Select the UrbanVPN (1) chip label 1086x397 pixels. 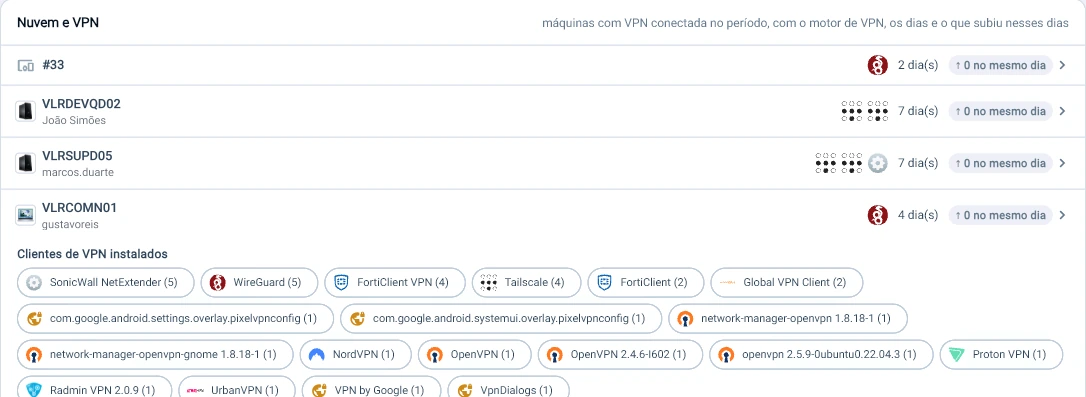pyautogui.click(x=244, y=391)
